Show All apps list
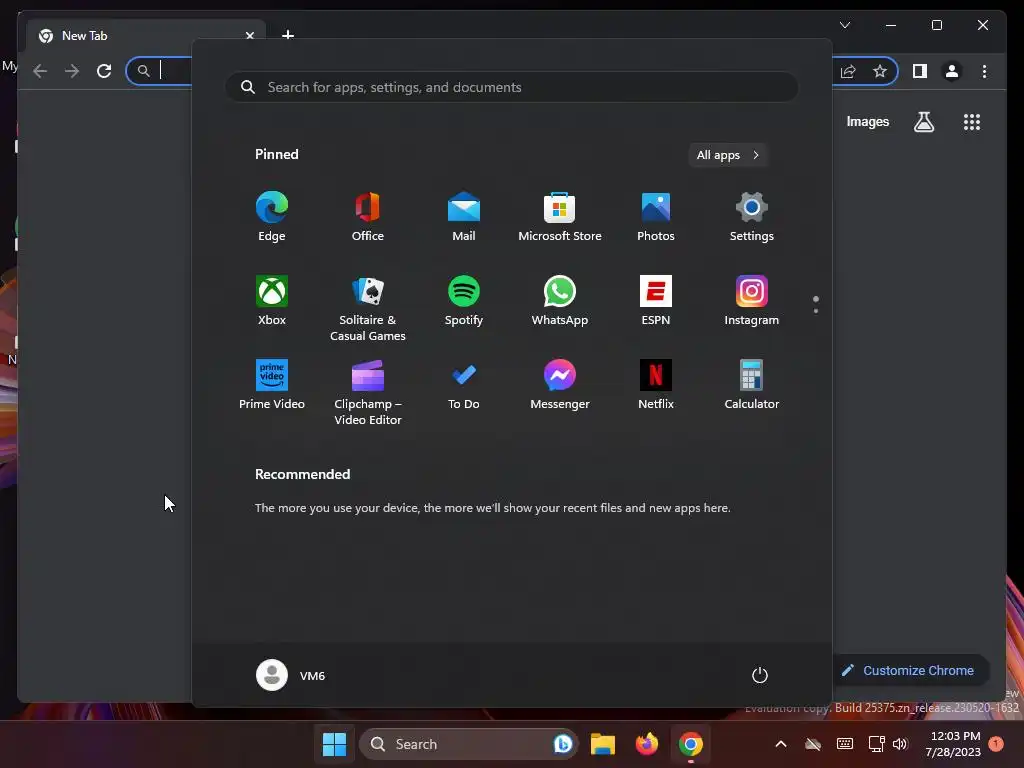 (728, 155)
